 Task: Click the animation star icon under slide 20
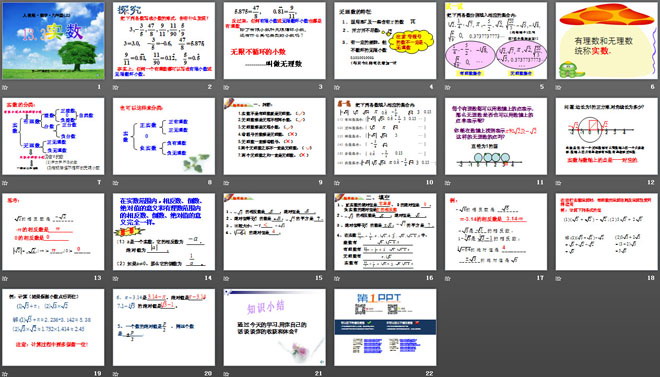[116, 374]
